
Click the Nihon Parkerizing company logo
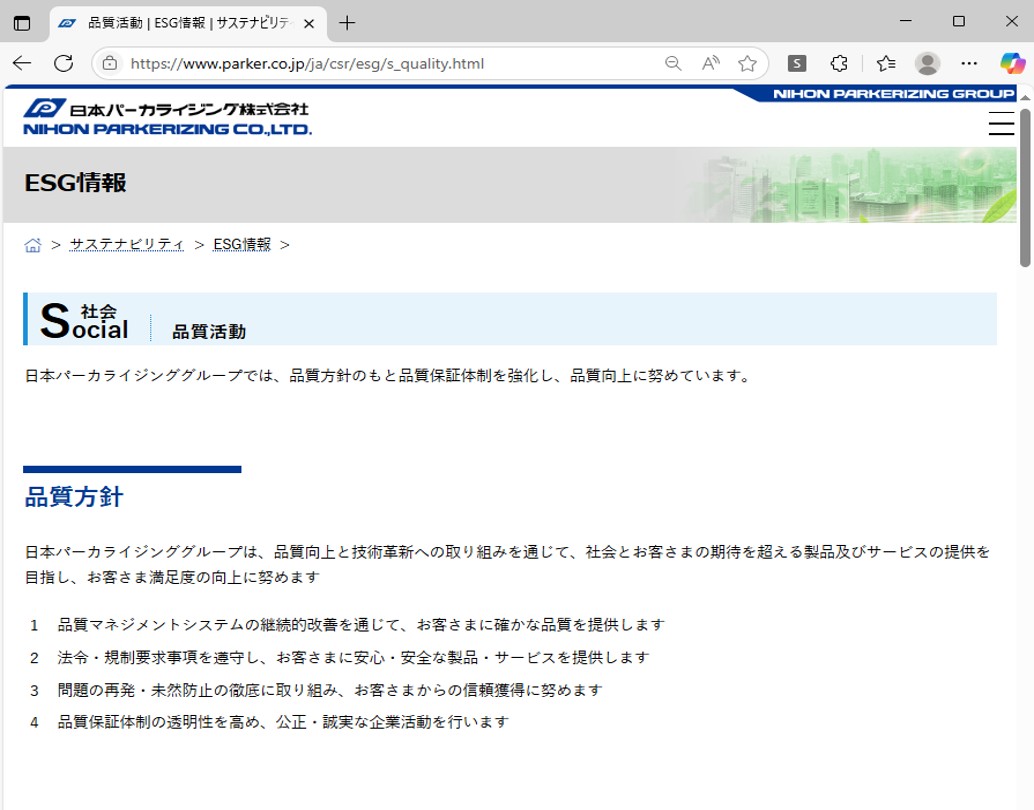pyautogui.click(x=167, y=117)
